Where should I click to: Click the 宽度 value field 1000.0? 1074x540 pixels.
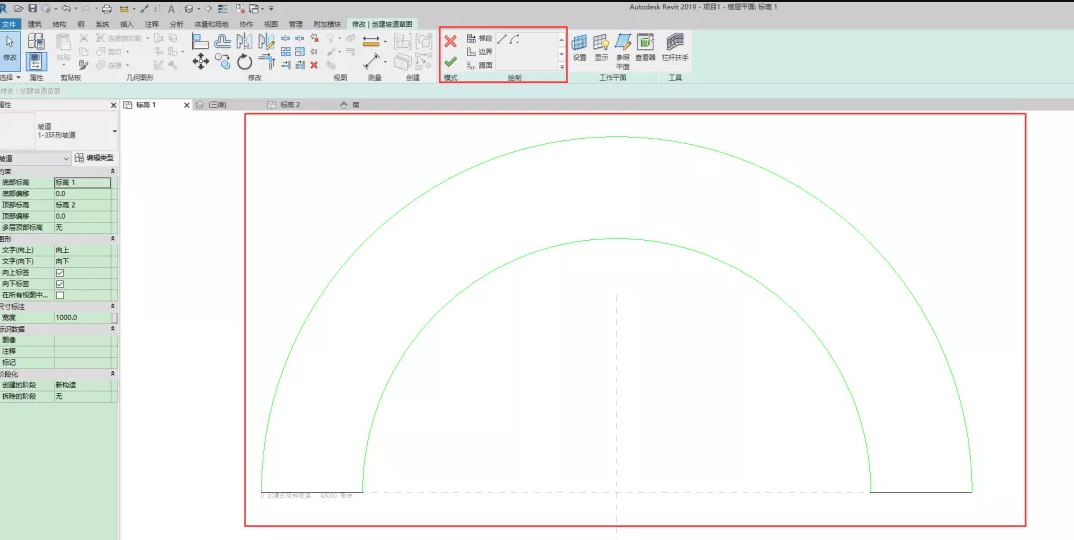click(82, 318)
